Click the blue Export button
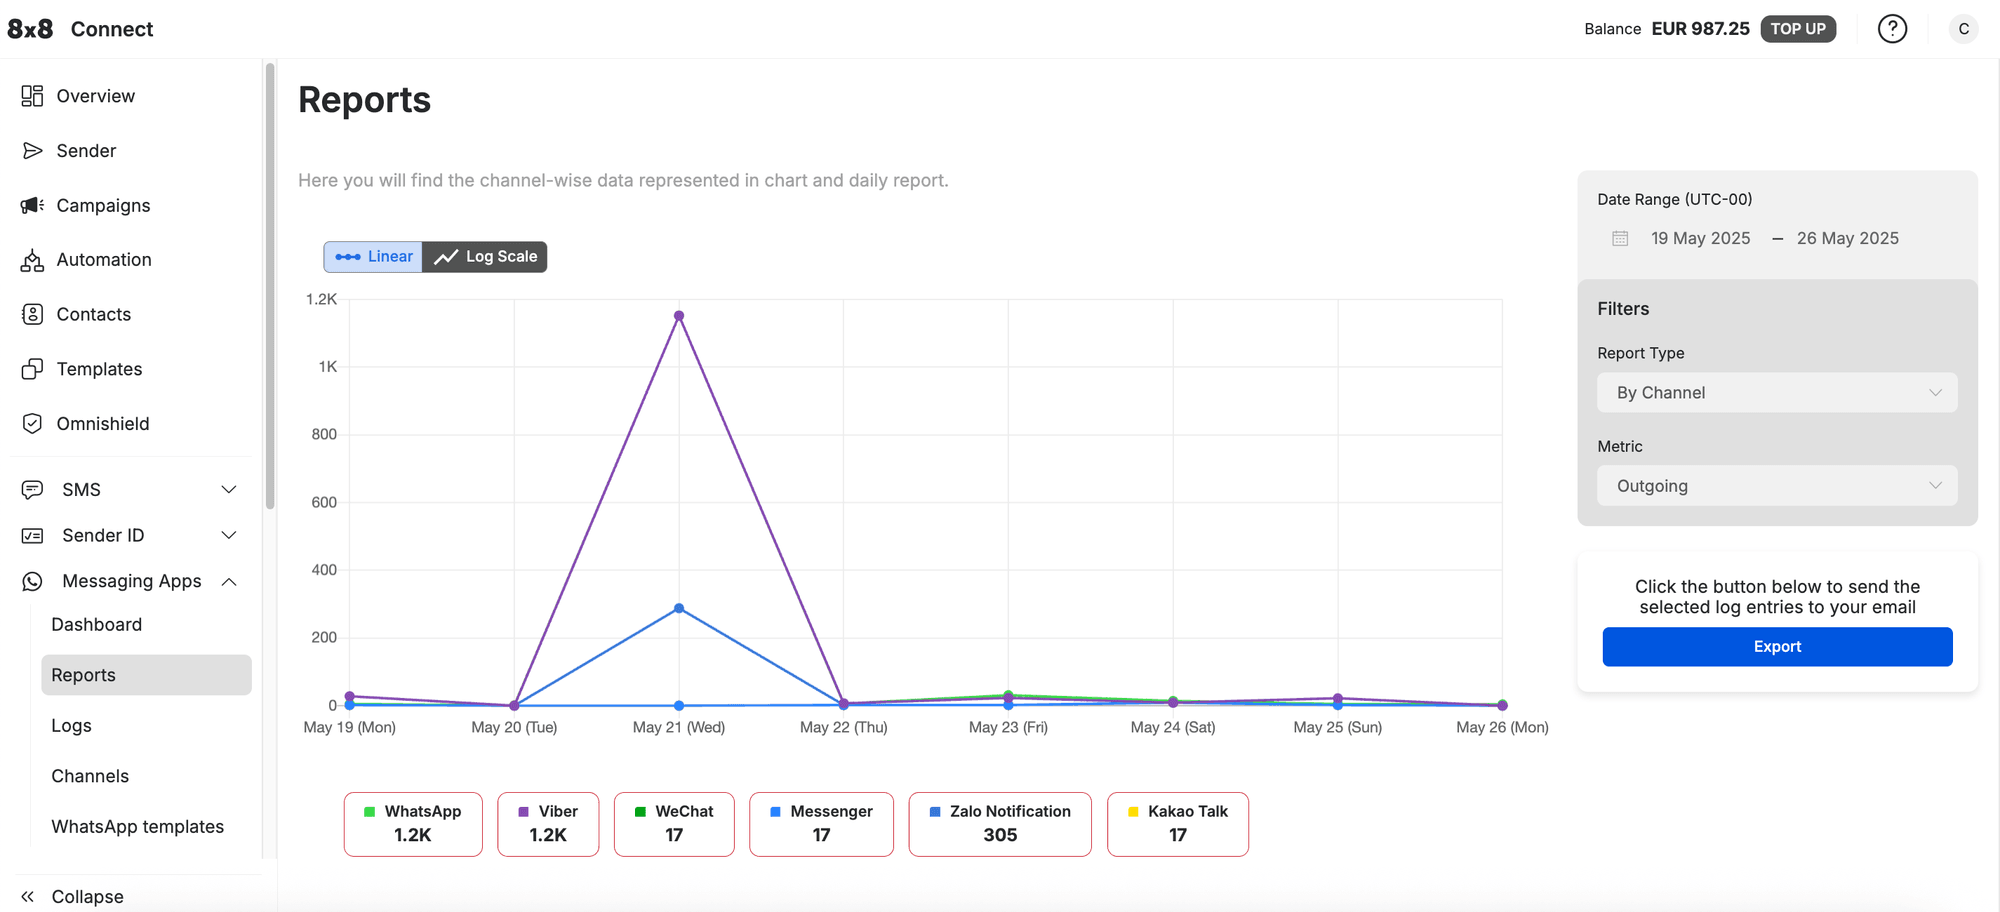2000x912 pixels. 1777,647
